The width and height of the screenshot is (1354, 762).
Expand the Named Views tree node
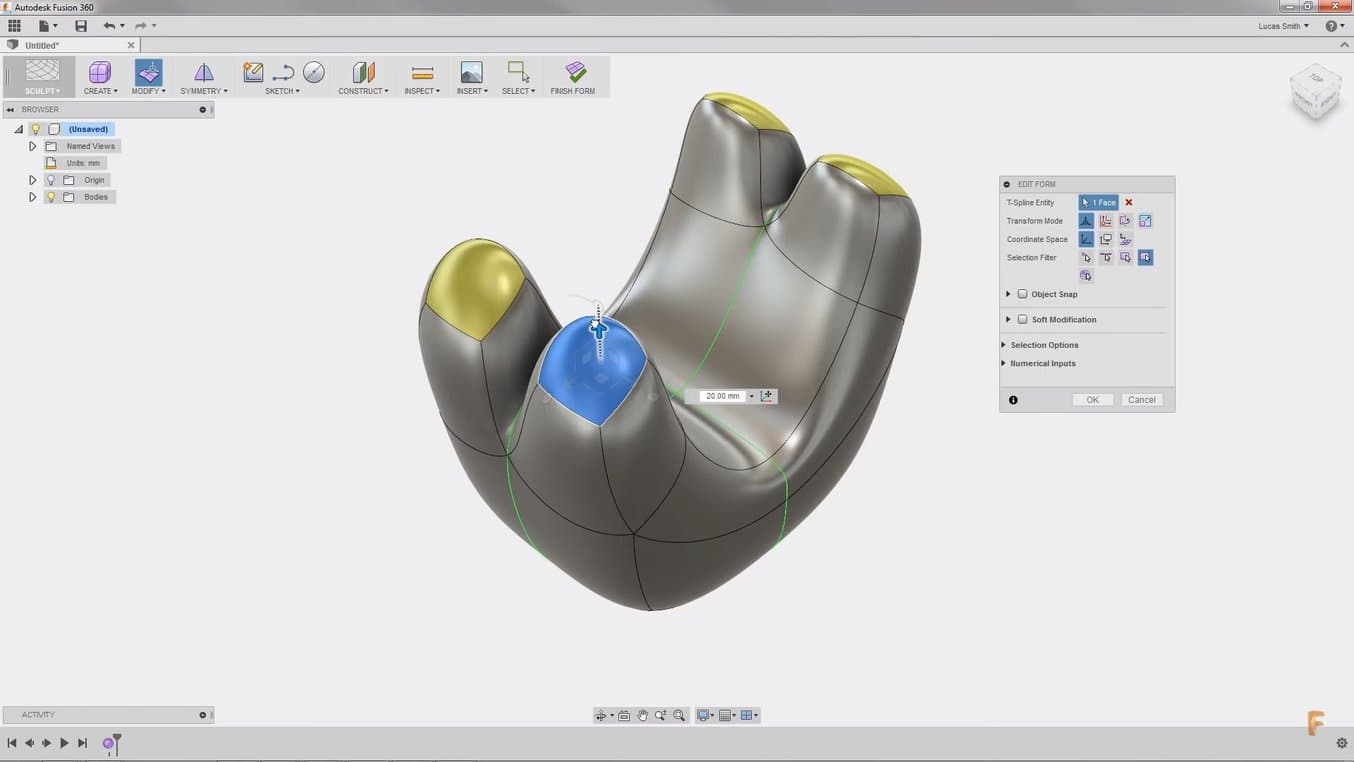coord(33,146)
